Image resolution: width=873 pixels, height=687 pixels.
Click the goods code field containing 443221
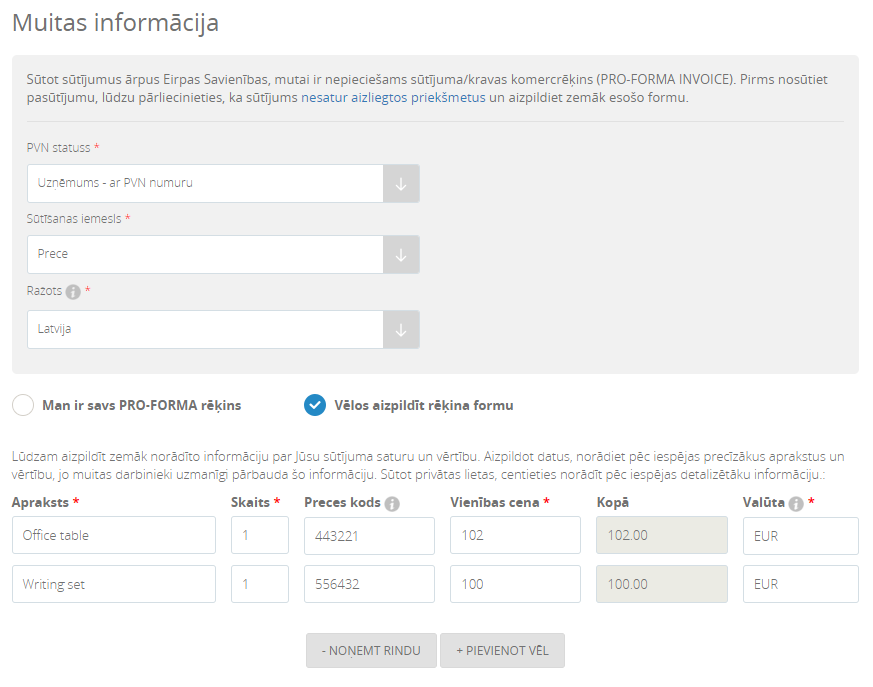pyautogui.click(x=369, y=536)
